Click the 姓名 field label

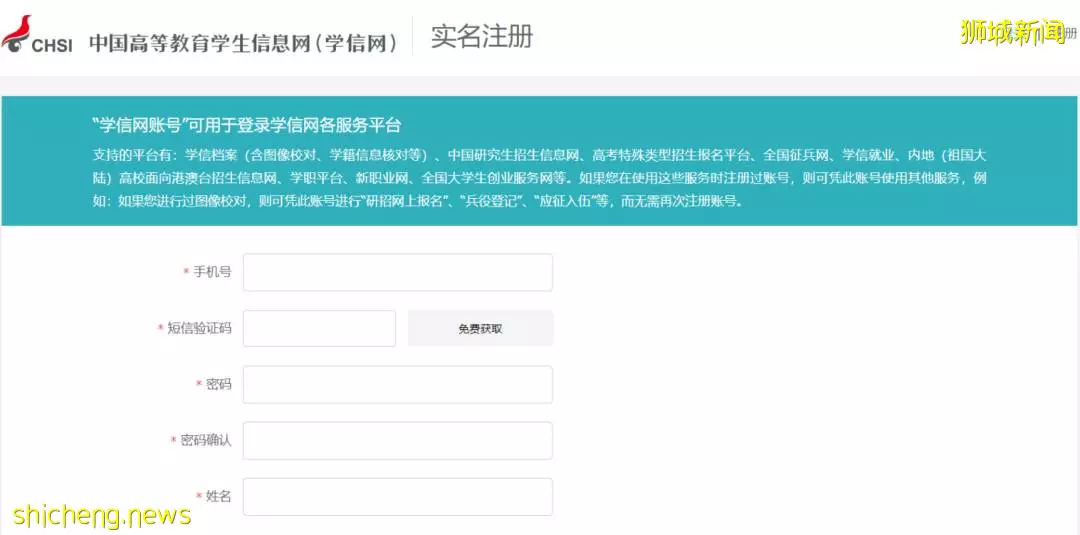(x=214, y=496)
